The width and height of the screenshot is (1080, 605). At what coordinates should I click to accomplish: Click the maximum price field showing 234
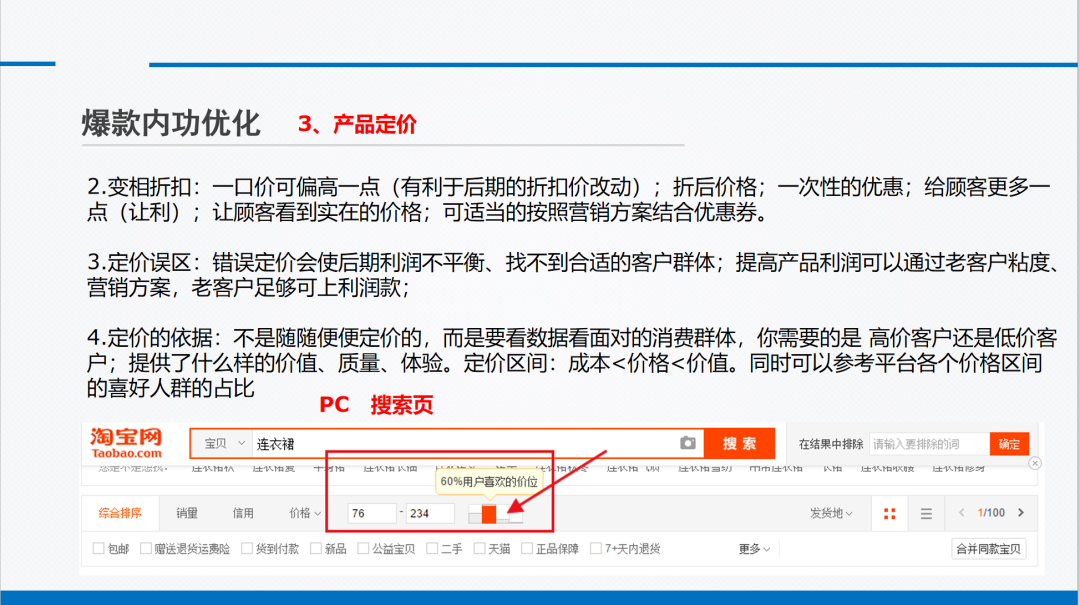pyautogui.click(x=430, y=513)
